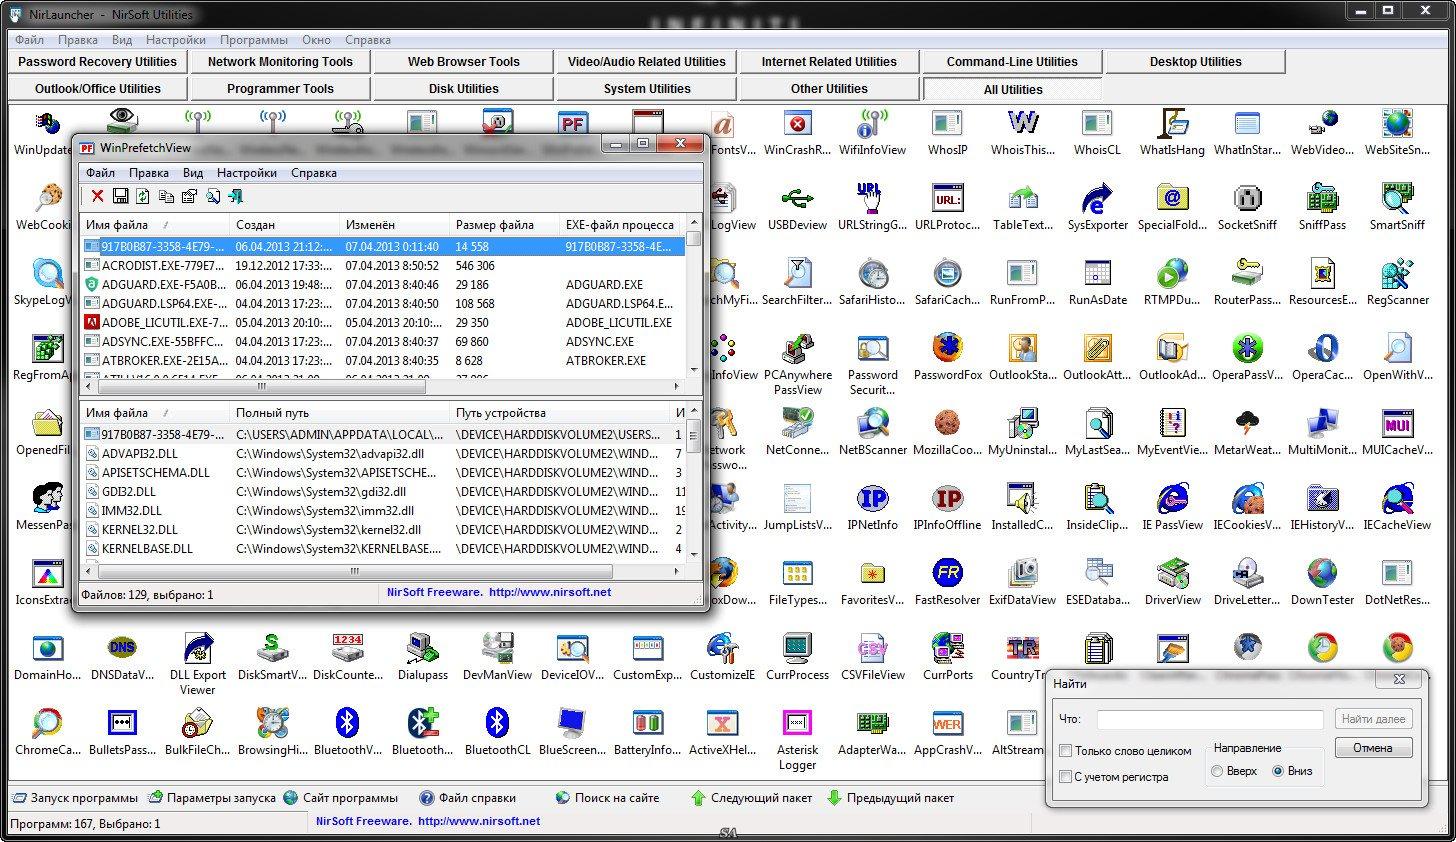Open nirsoft.net link in WinPrefetchView status bar
The width and height of the screenshot is (1456, 842).
click(x=550, y=592)
